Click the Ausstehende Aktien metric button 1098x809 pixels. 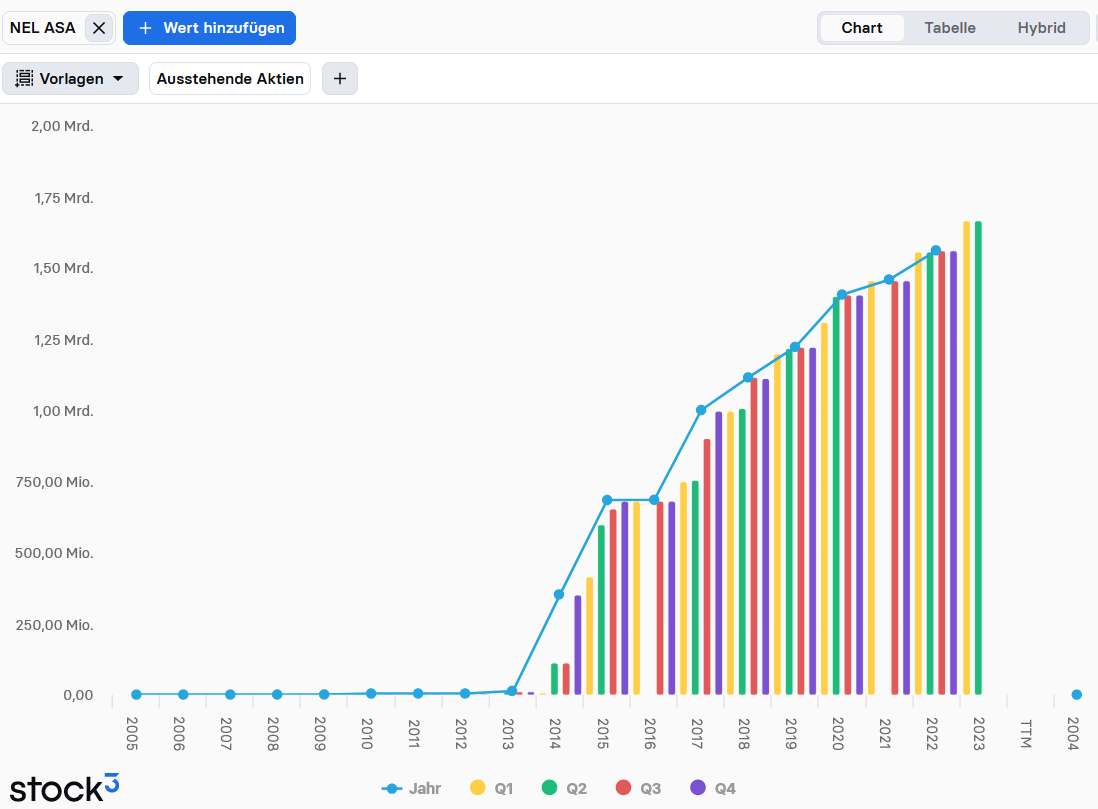(230, 78)
